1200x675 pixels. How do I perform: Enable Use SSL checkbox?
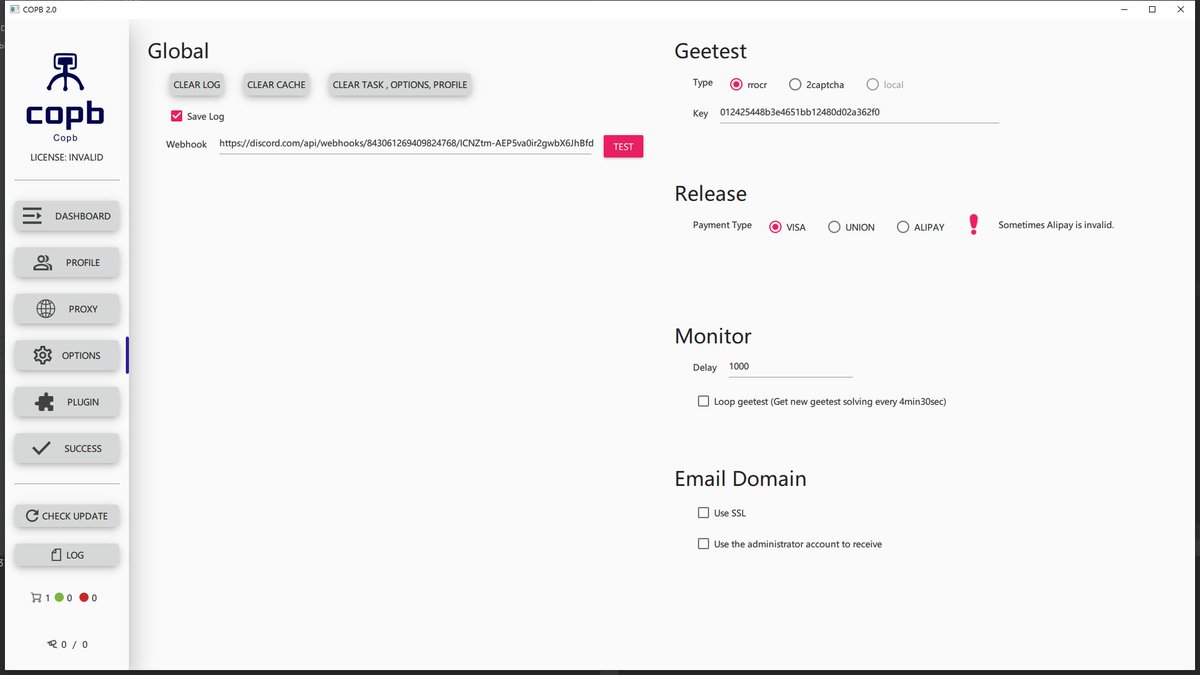[703, 513]
